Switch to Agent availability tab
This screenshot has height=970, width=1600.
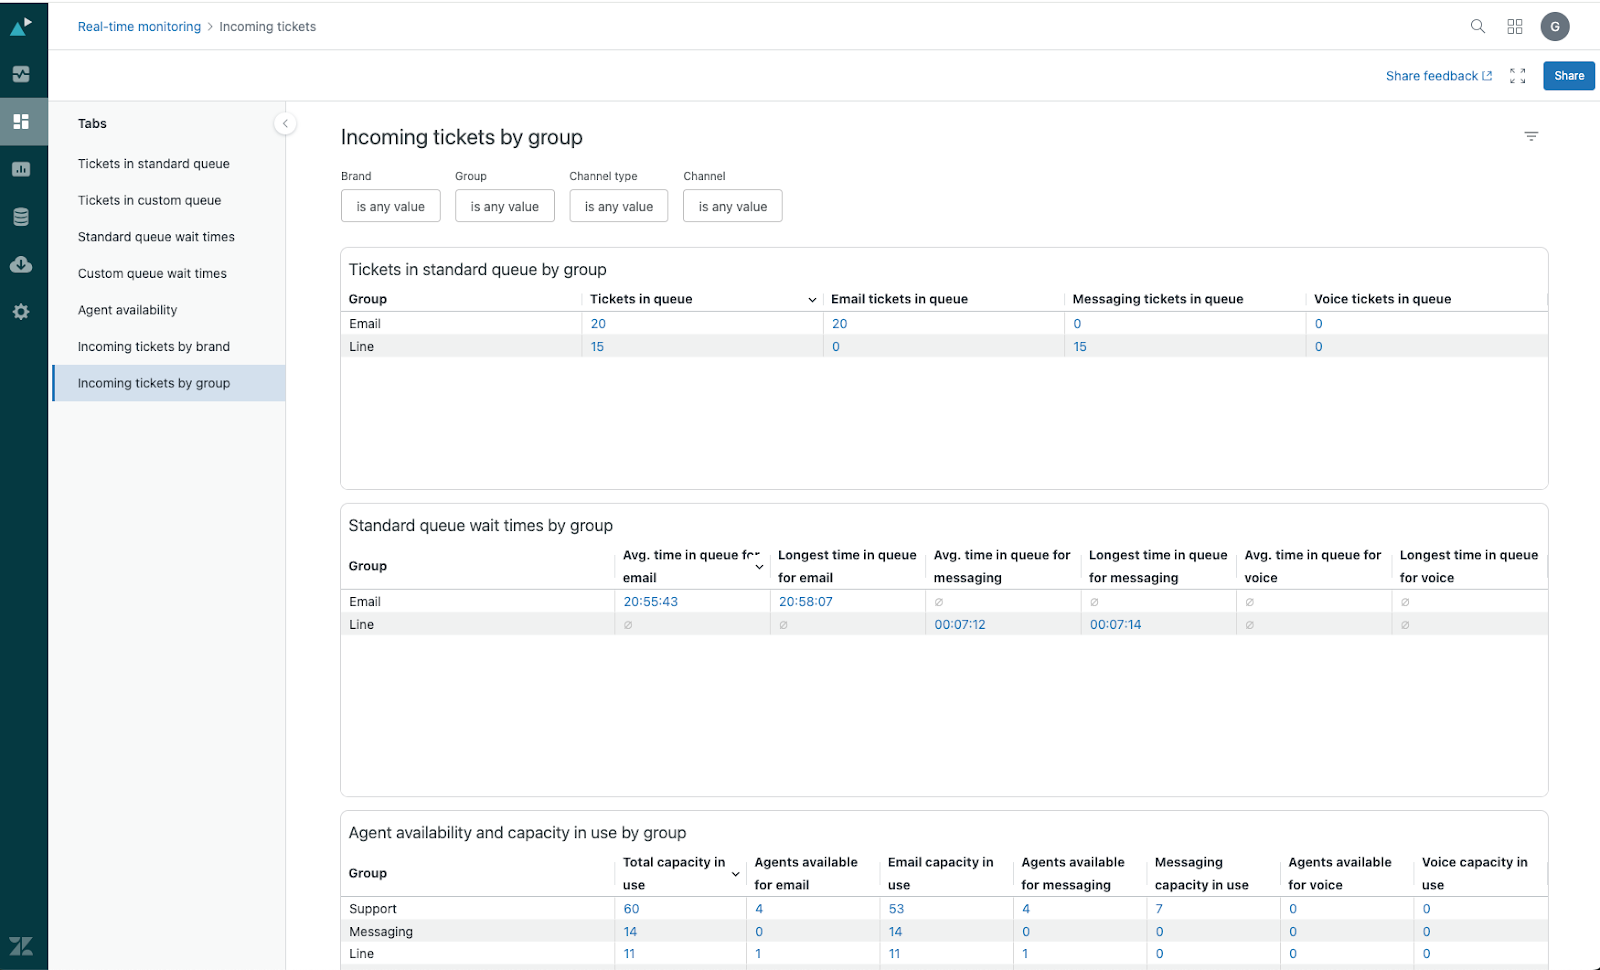(127, 310)
